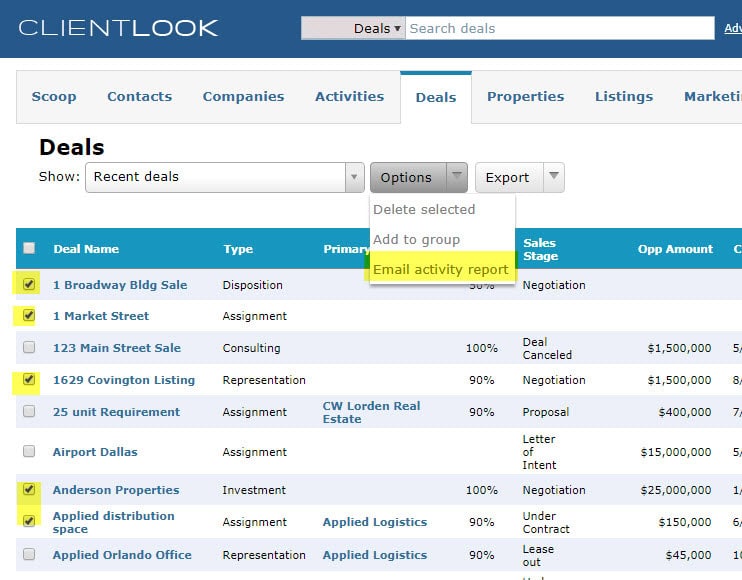Click the Export button
The image size is (742, 580).
point(509,177)
